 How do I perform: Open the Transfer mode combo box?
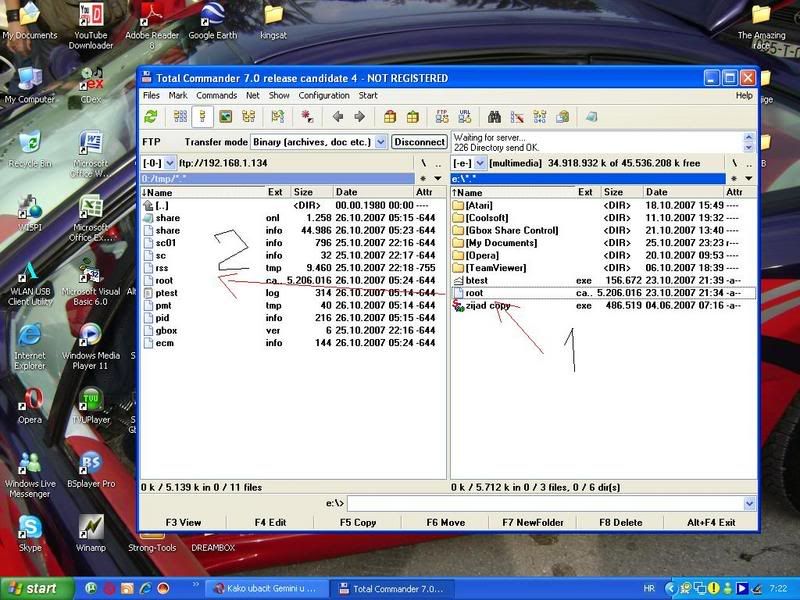(x=318, y=142)
